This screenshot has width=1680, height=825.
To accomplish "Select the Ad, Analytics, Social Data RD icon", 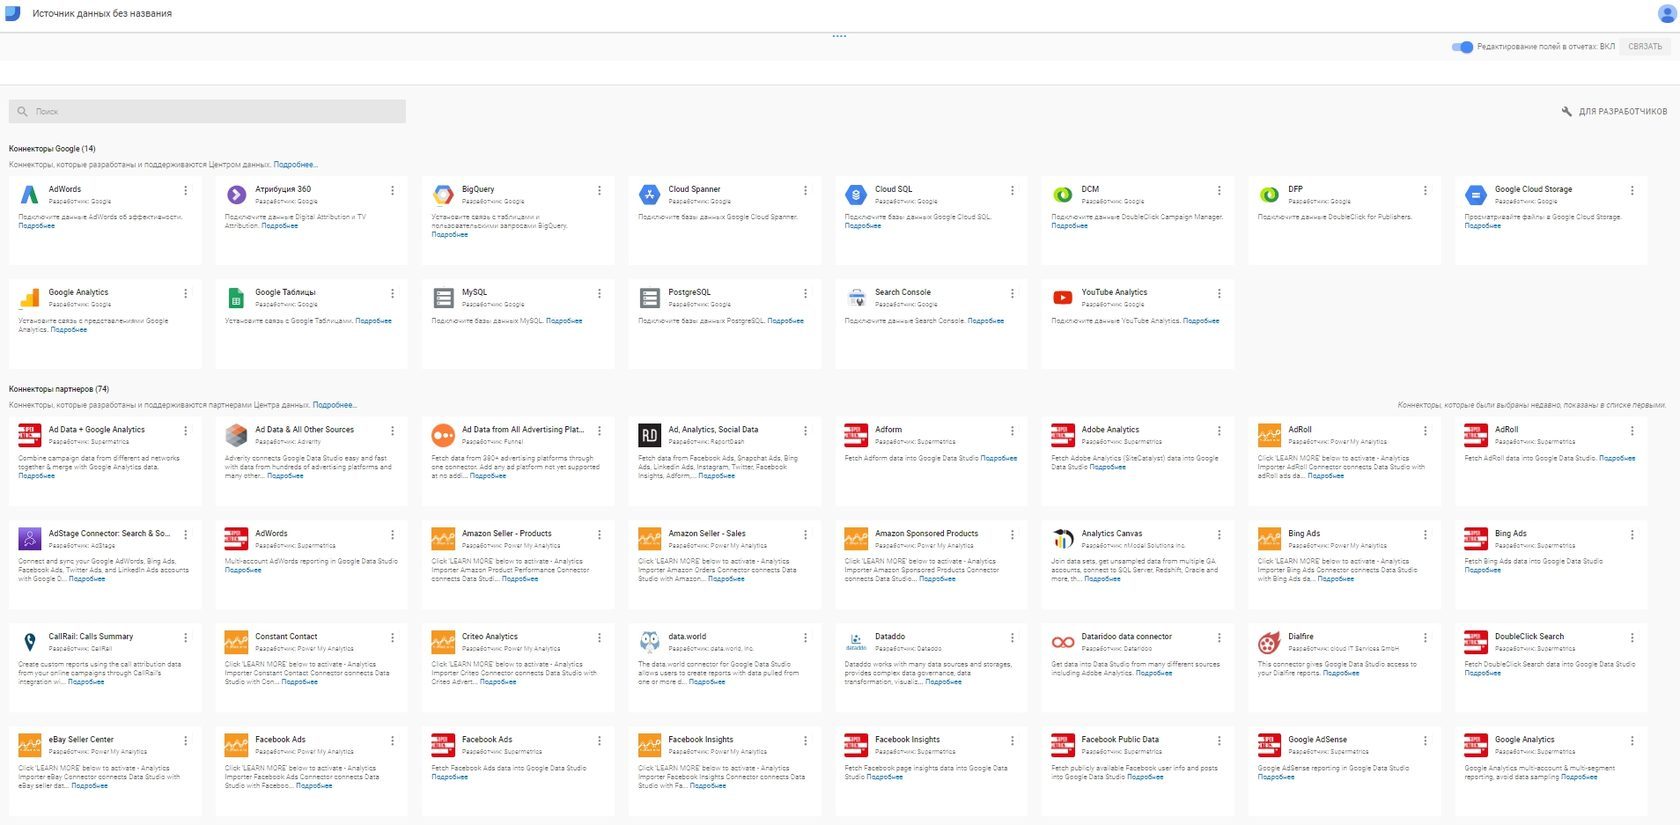I will 650,435.
